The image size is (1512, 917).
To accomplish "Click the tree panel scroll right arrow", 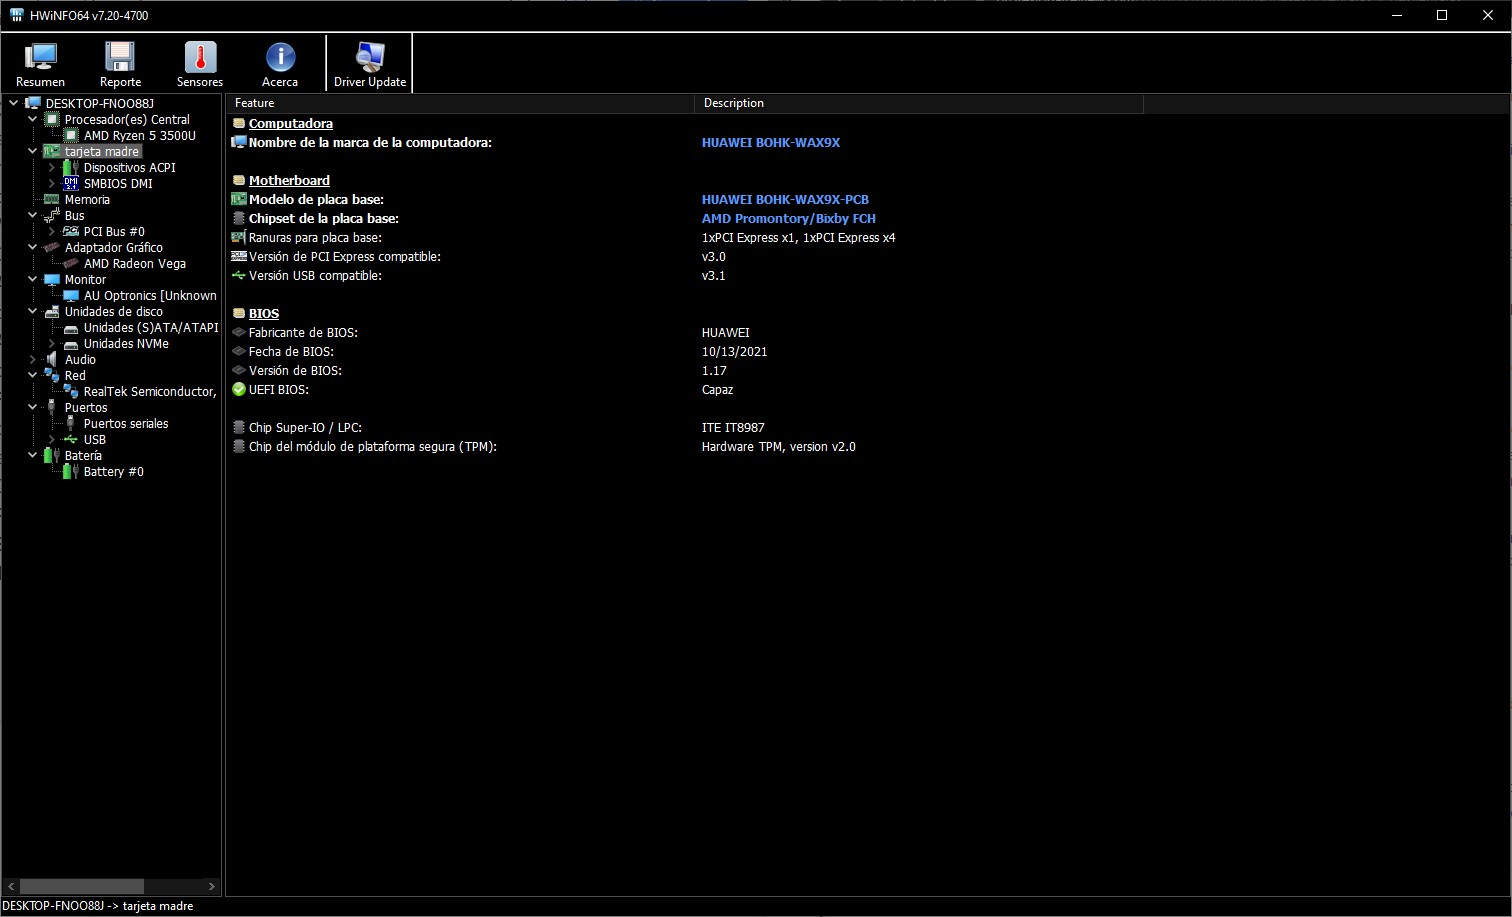I will (211, 886).
